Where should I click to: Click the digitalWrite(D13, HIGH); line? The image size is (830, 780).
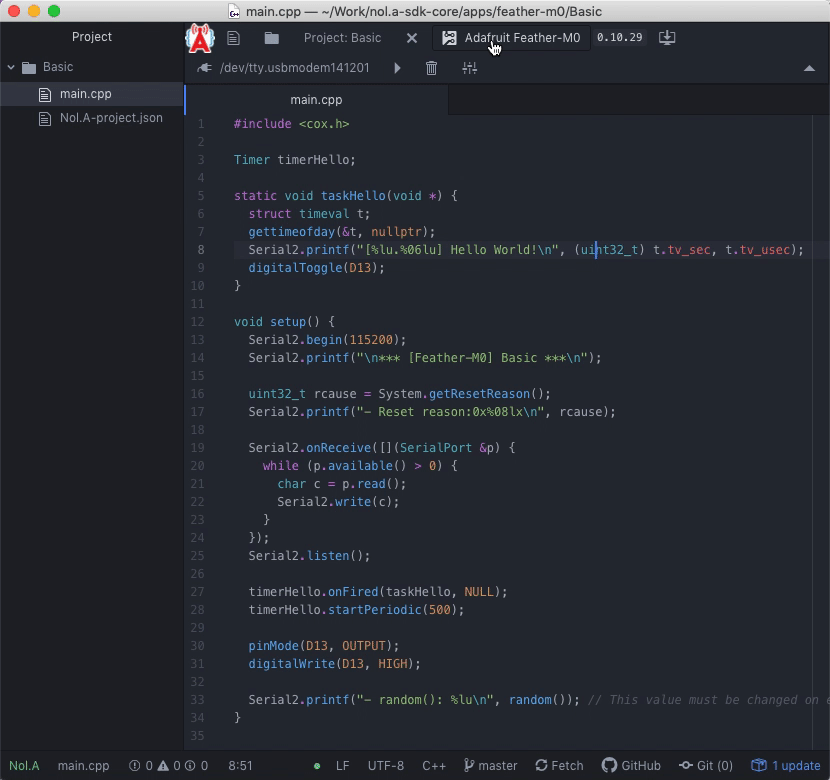335,664
